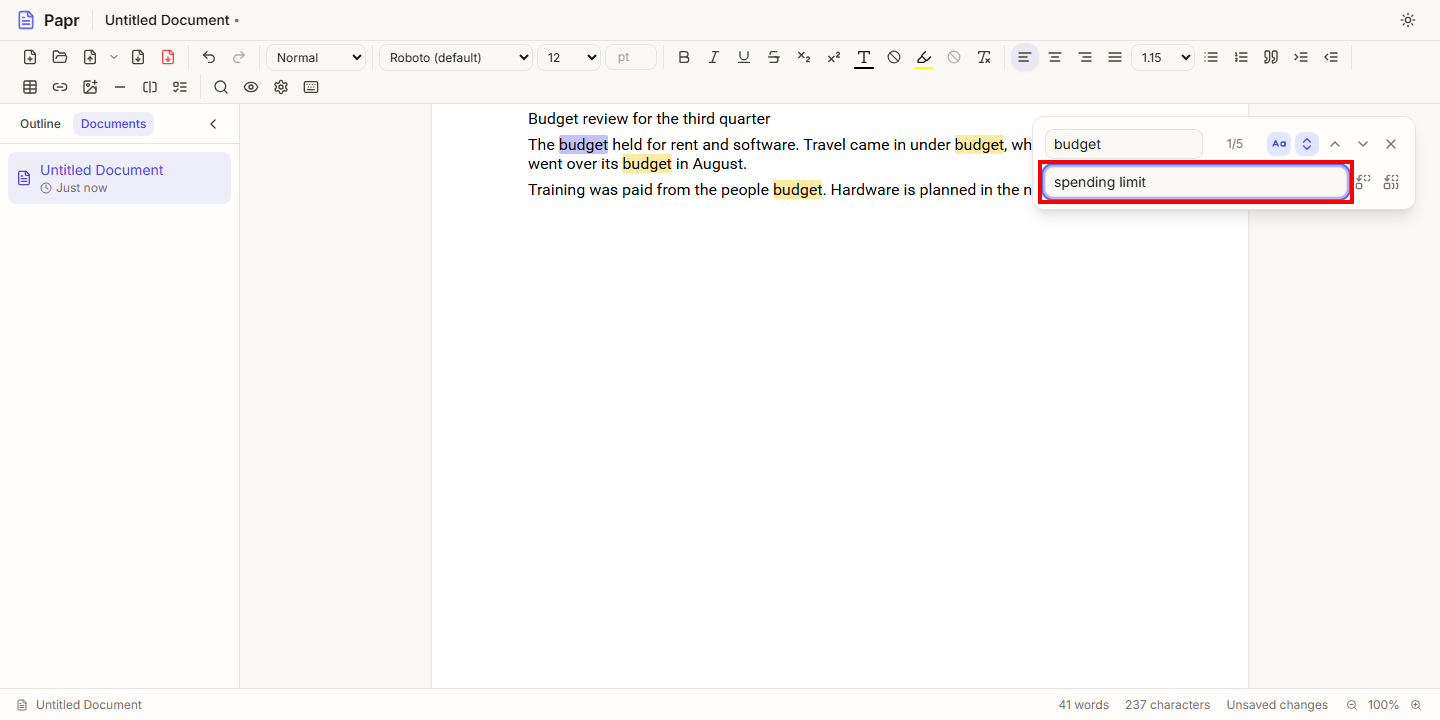Insert a hyperlink
The image size is (1440, 720).
pos(60,87)
